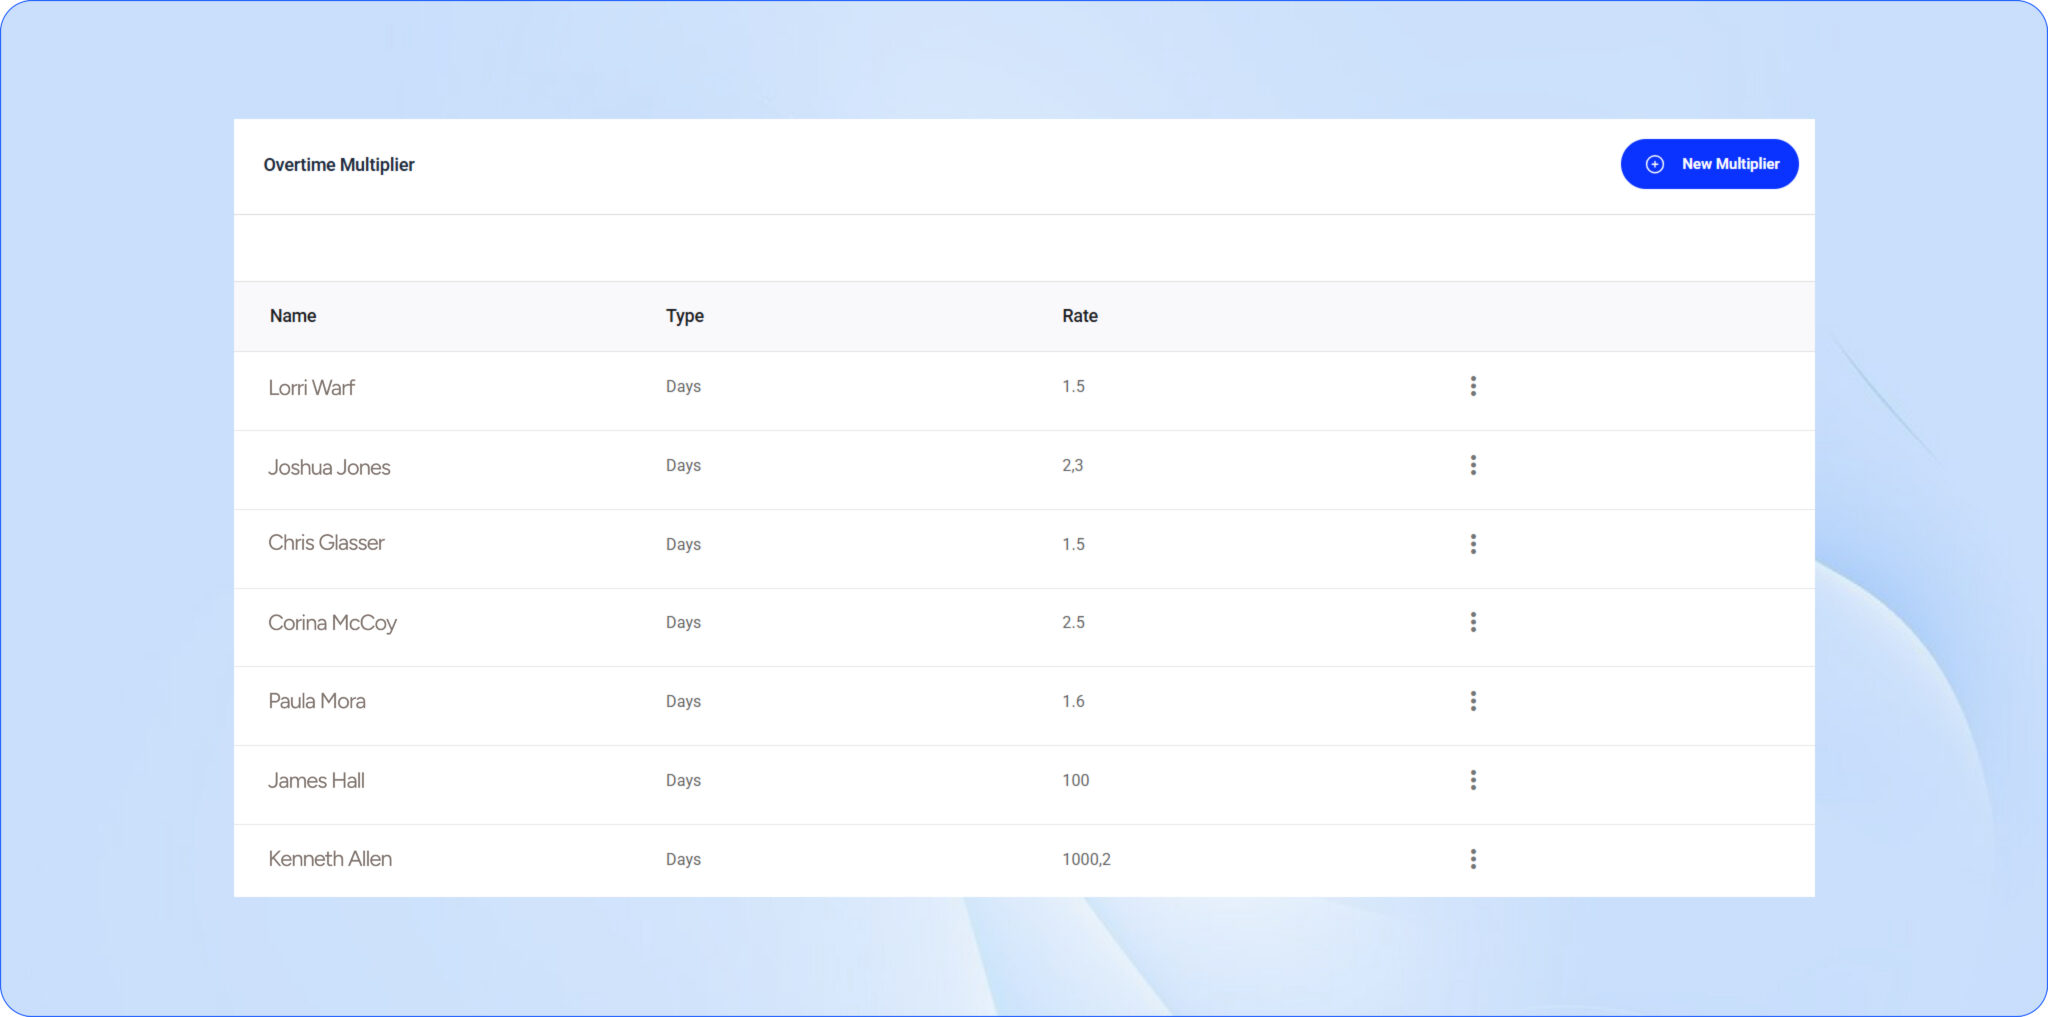Click James Hall's rate value 100
This screenshot has width=2048, height=1017.
point(1075,781)
